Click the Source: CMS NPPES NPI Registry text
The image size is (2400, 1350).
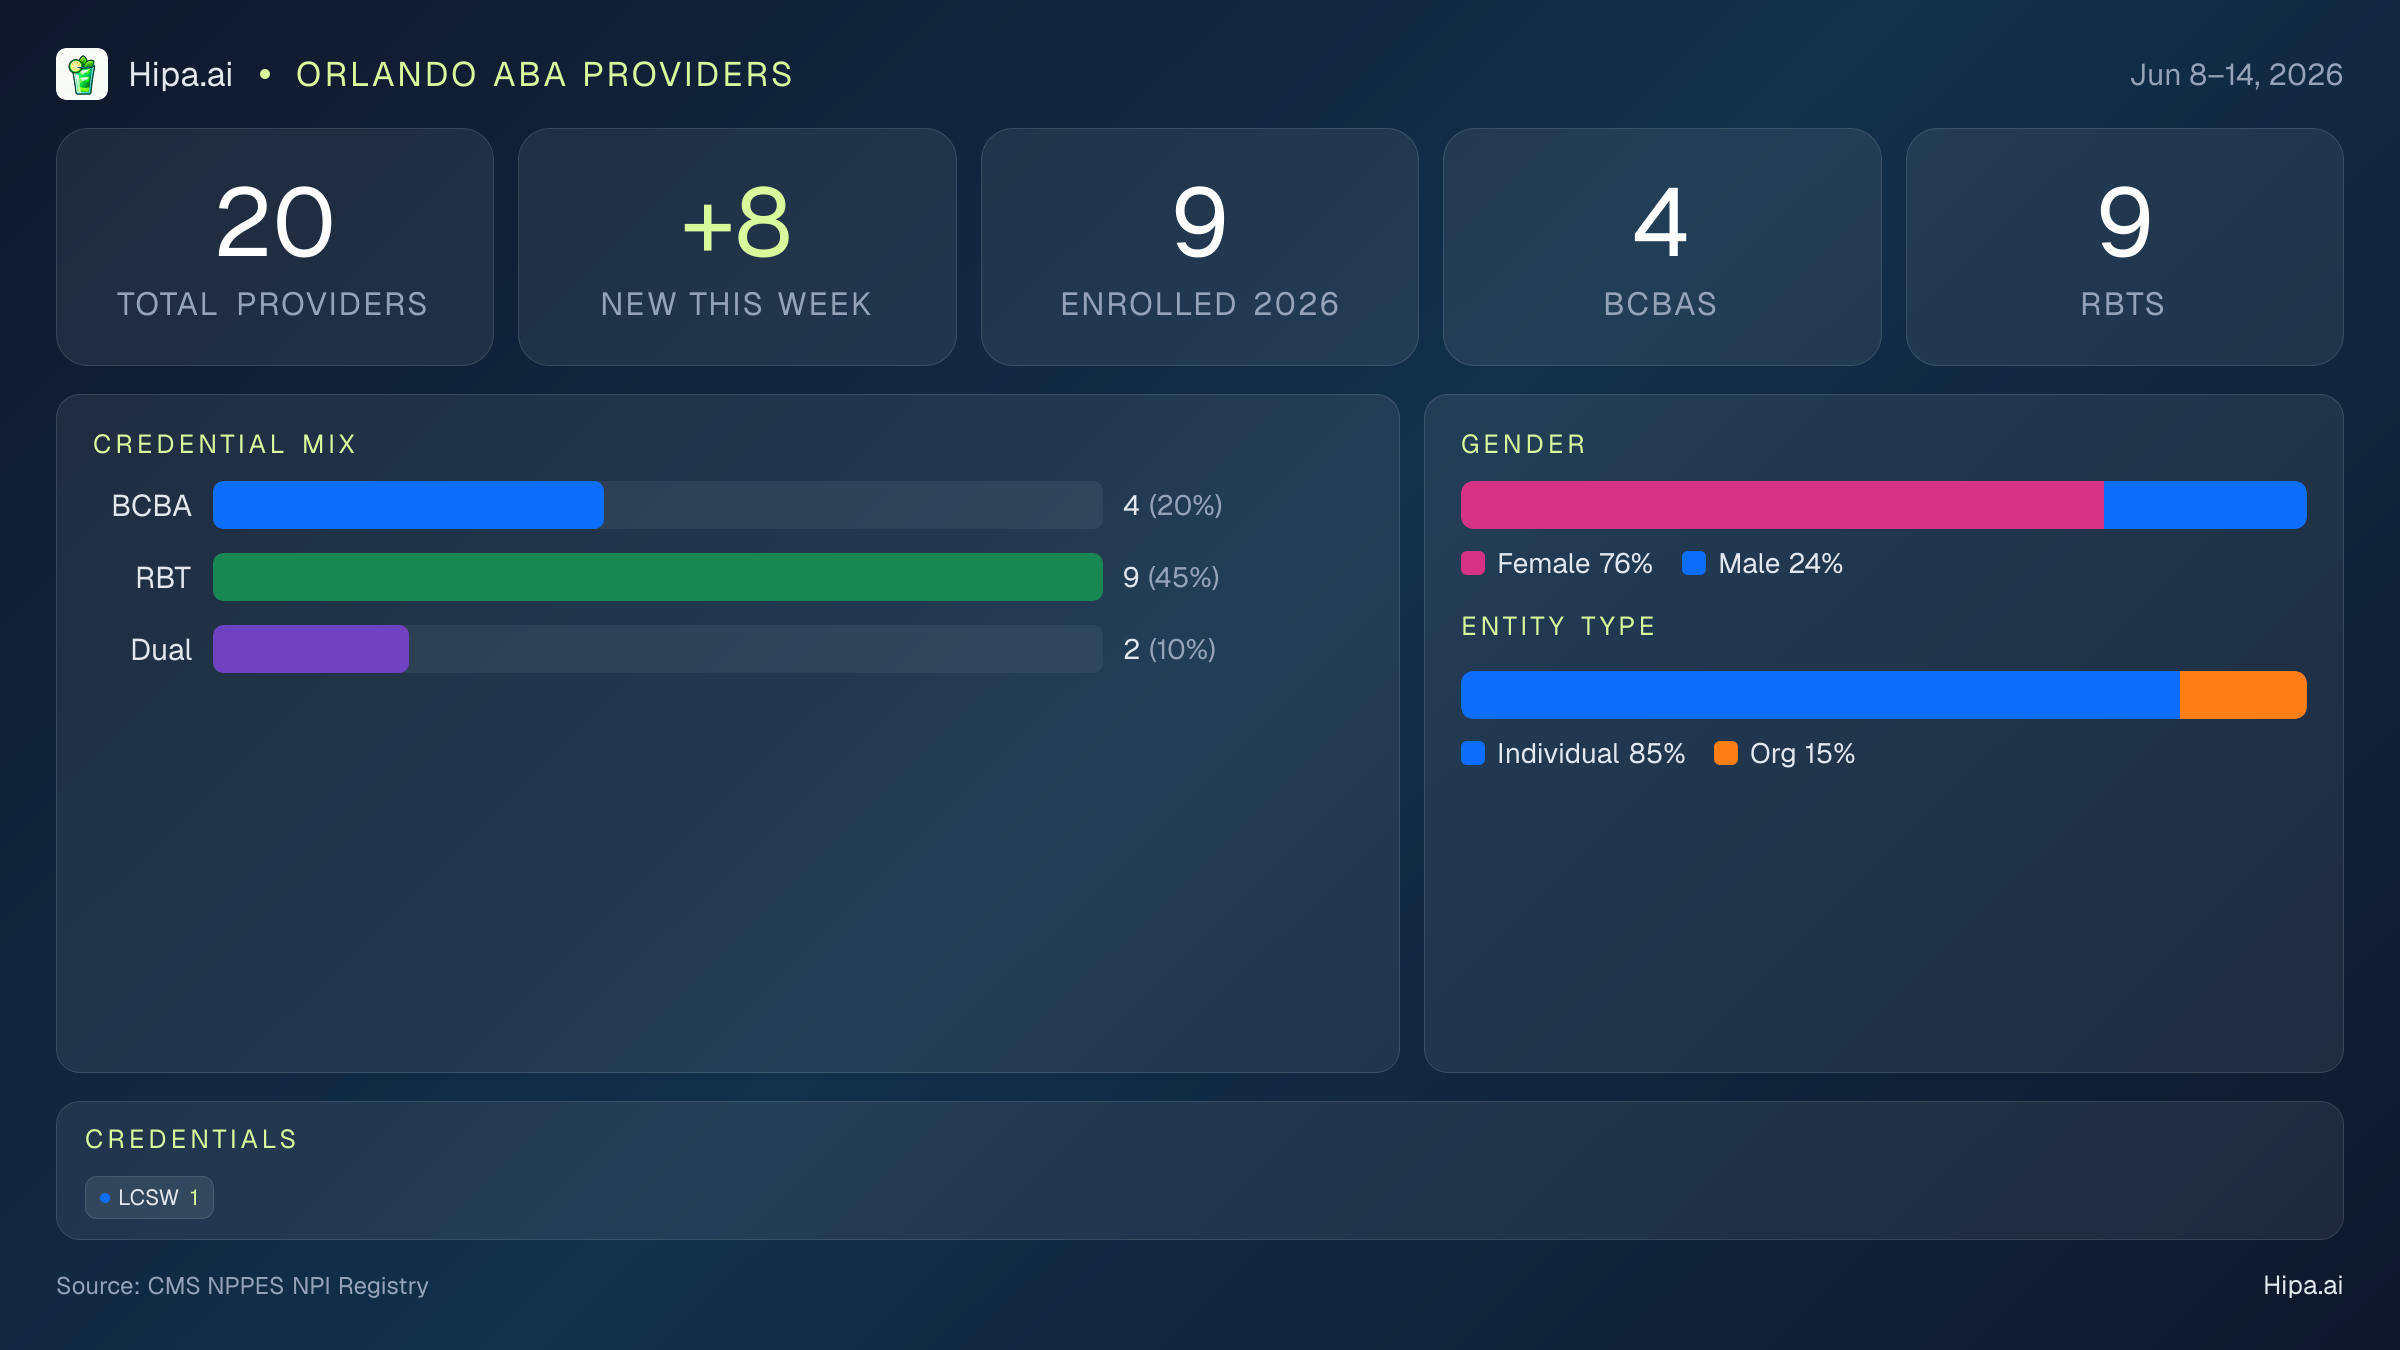pyautogui.click(x=242, y=1286)
